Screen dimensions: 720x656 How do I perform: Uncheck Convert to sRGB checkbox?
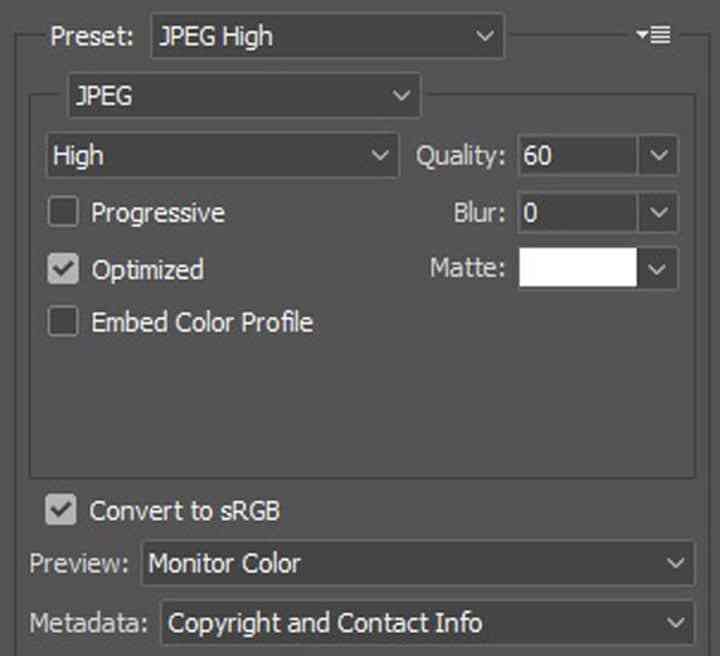pyautogui.click(x=61, y=509)
